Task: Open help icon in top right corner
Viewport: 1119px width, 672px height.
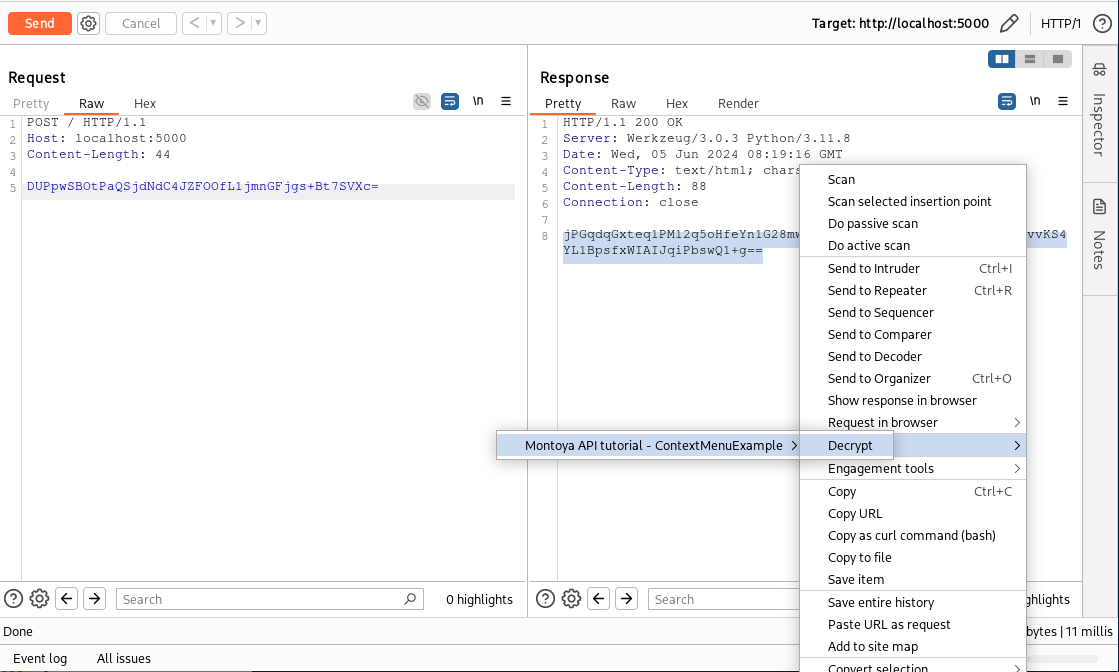Action: tap(1101, 23)
